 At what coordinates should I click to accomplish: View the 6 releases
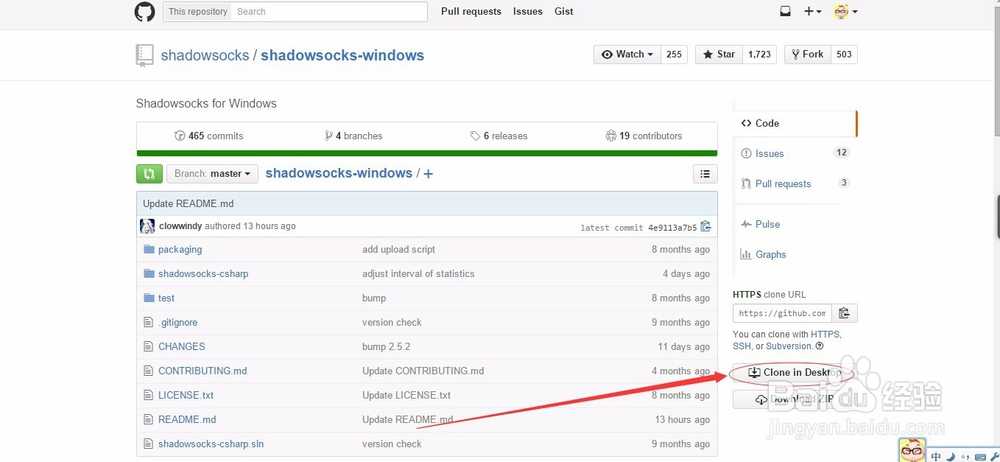(x=499, y=136)
